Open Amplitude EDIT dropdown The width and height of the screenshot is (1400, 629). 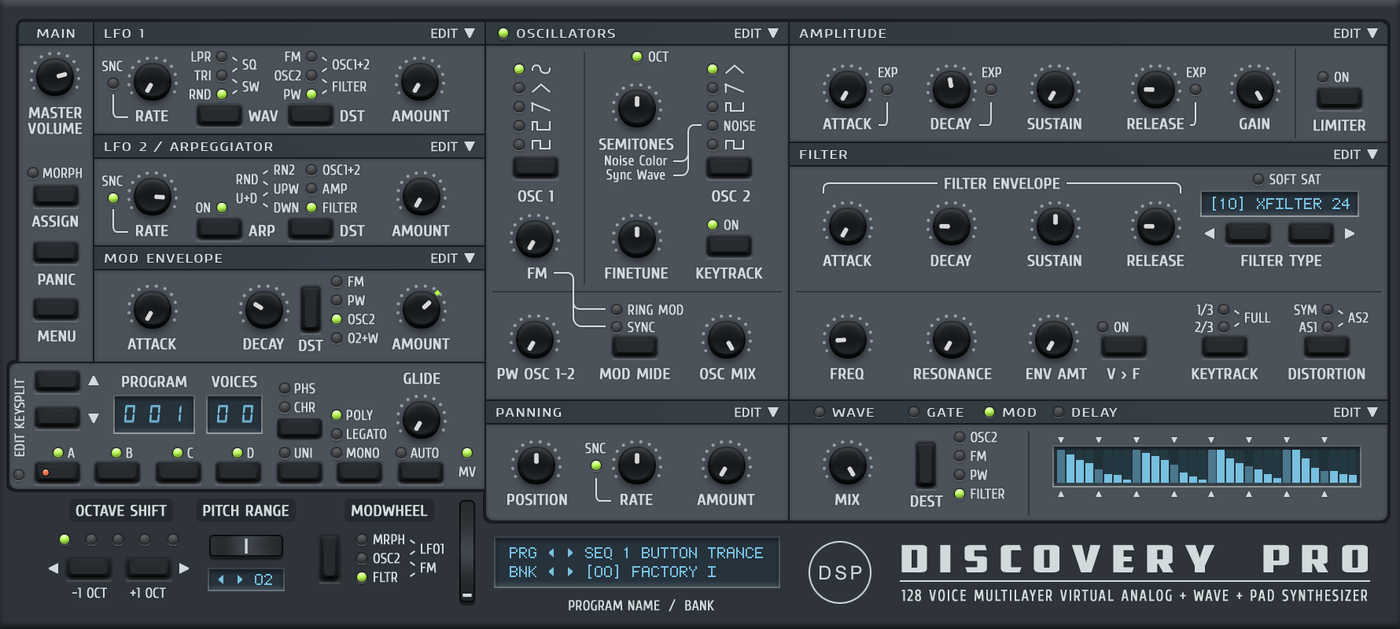click(1355, 33)
